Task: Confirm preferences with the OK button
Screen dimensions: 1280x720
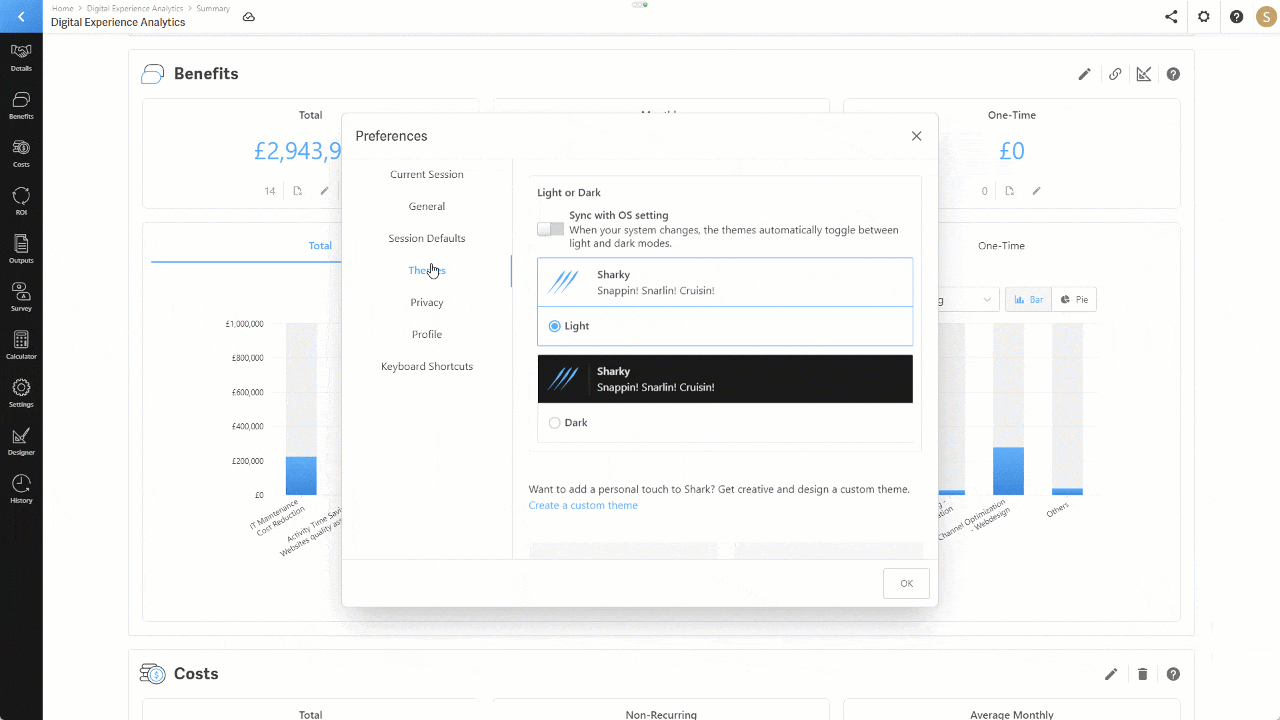Action: (x=905, y=583)
